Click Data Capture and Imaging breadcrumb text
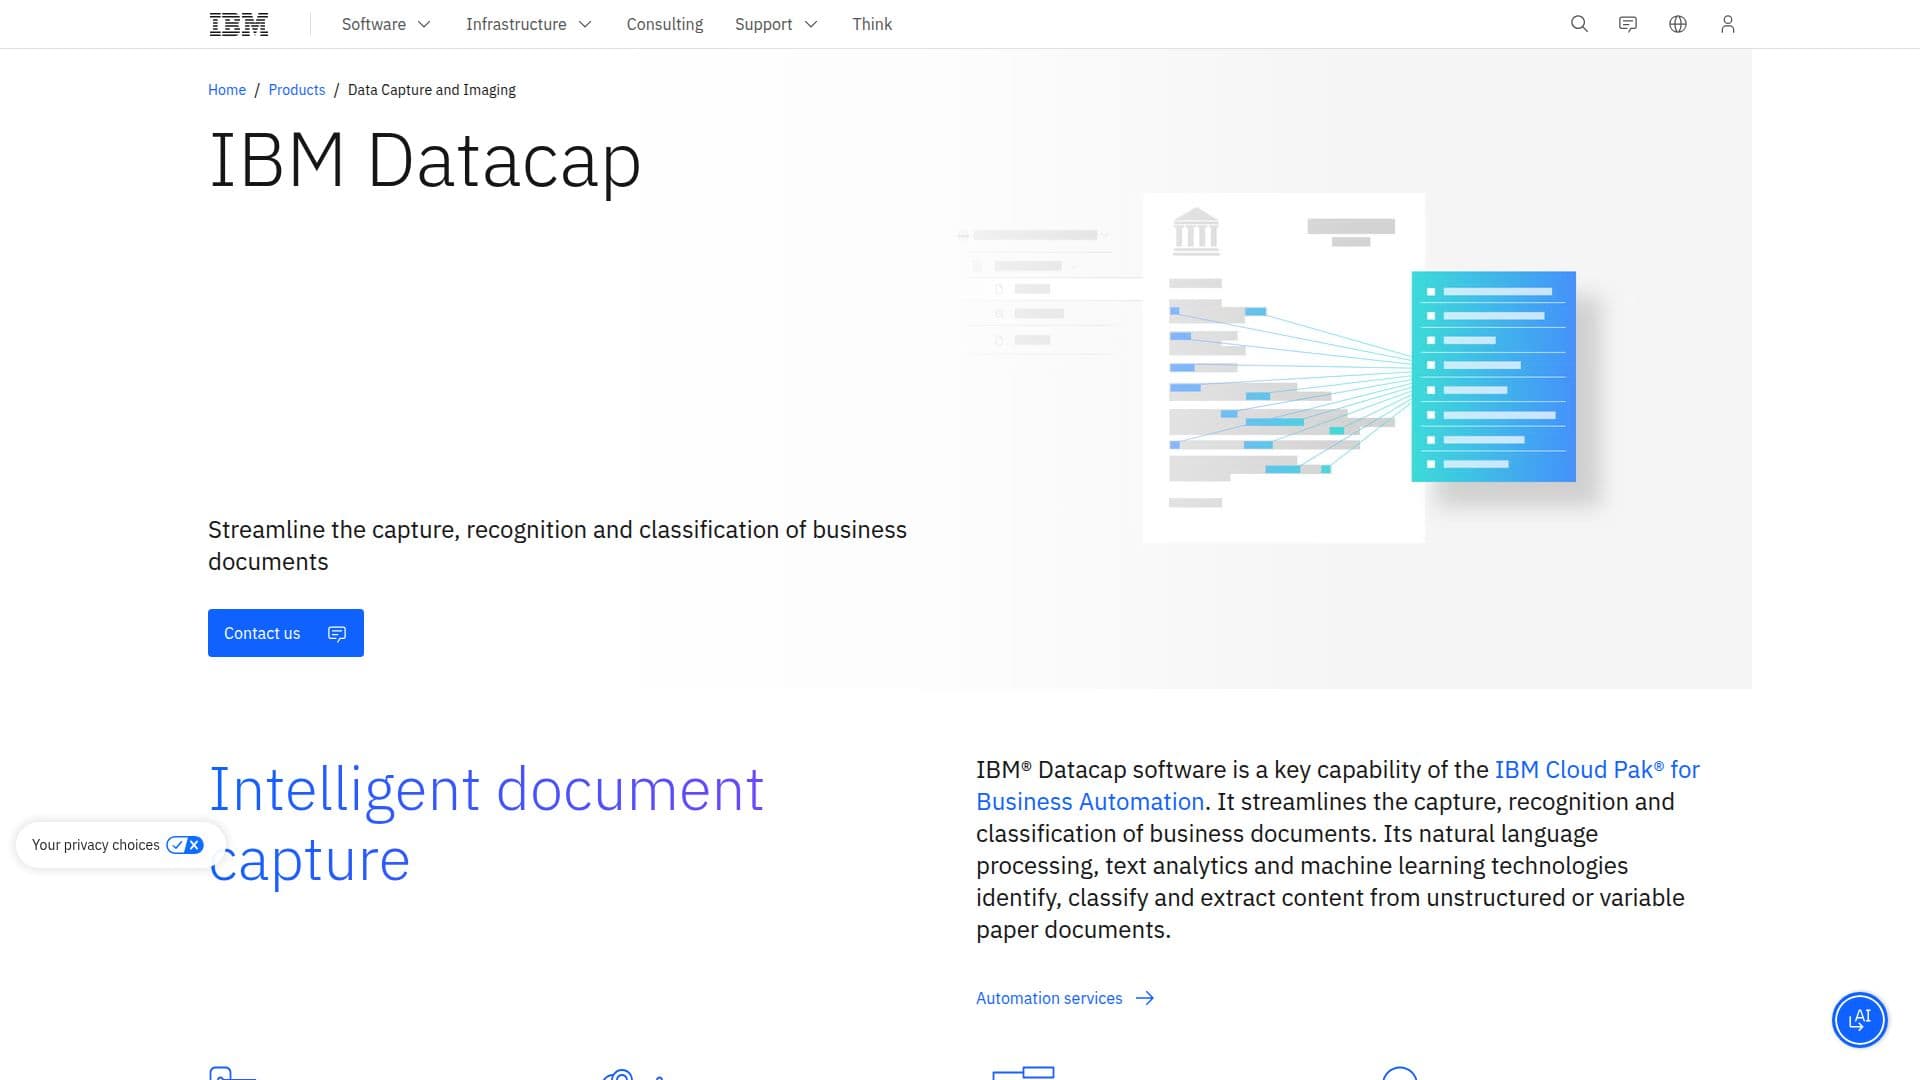 (x=432, y=90)
